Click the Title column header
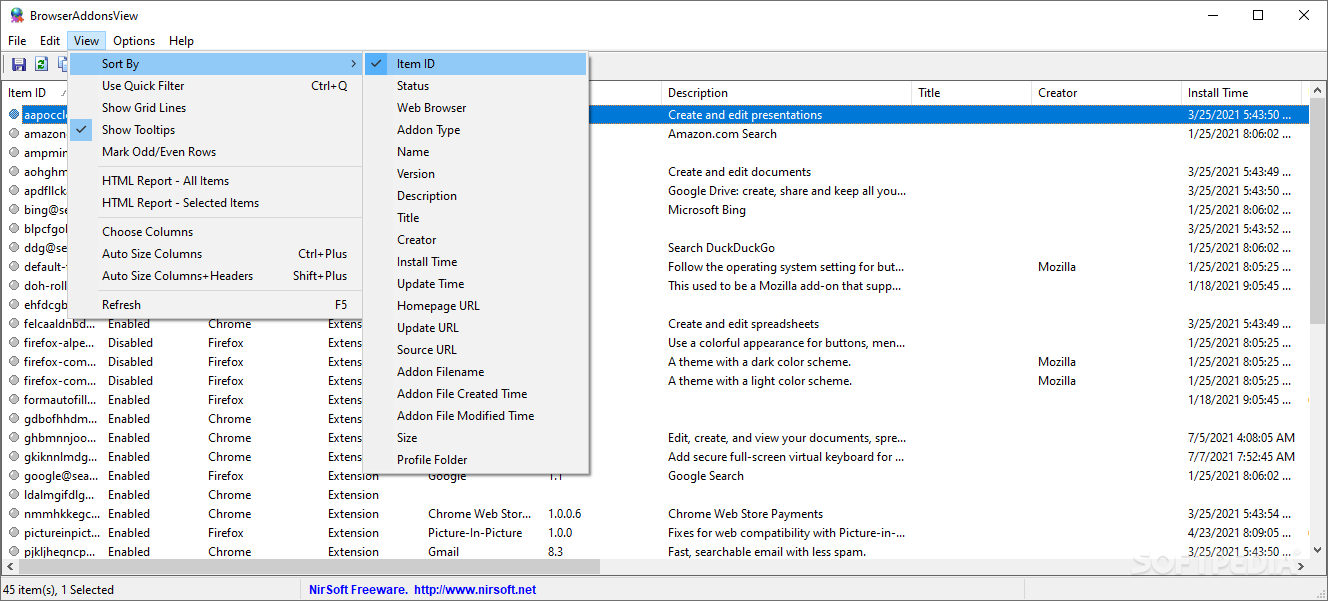Screen dimensions: 1328x601 [x=971, y=93]
